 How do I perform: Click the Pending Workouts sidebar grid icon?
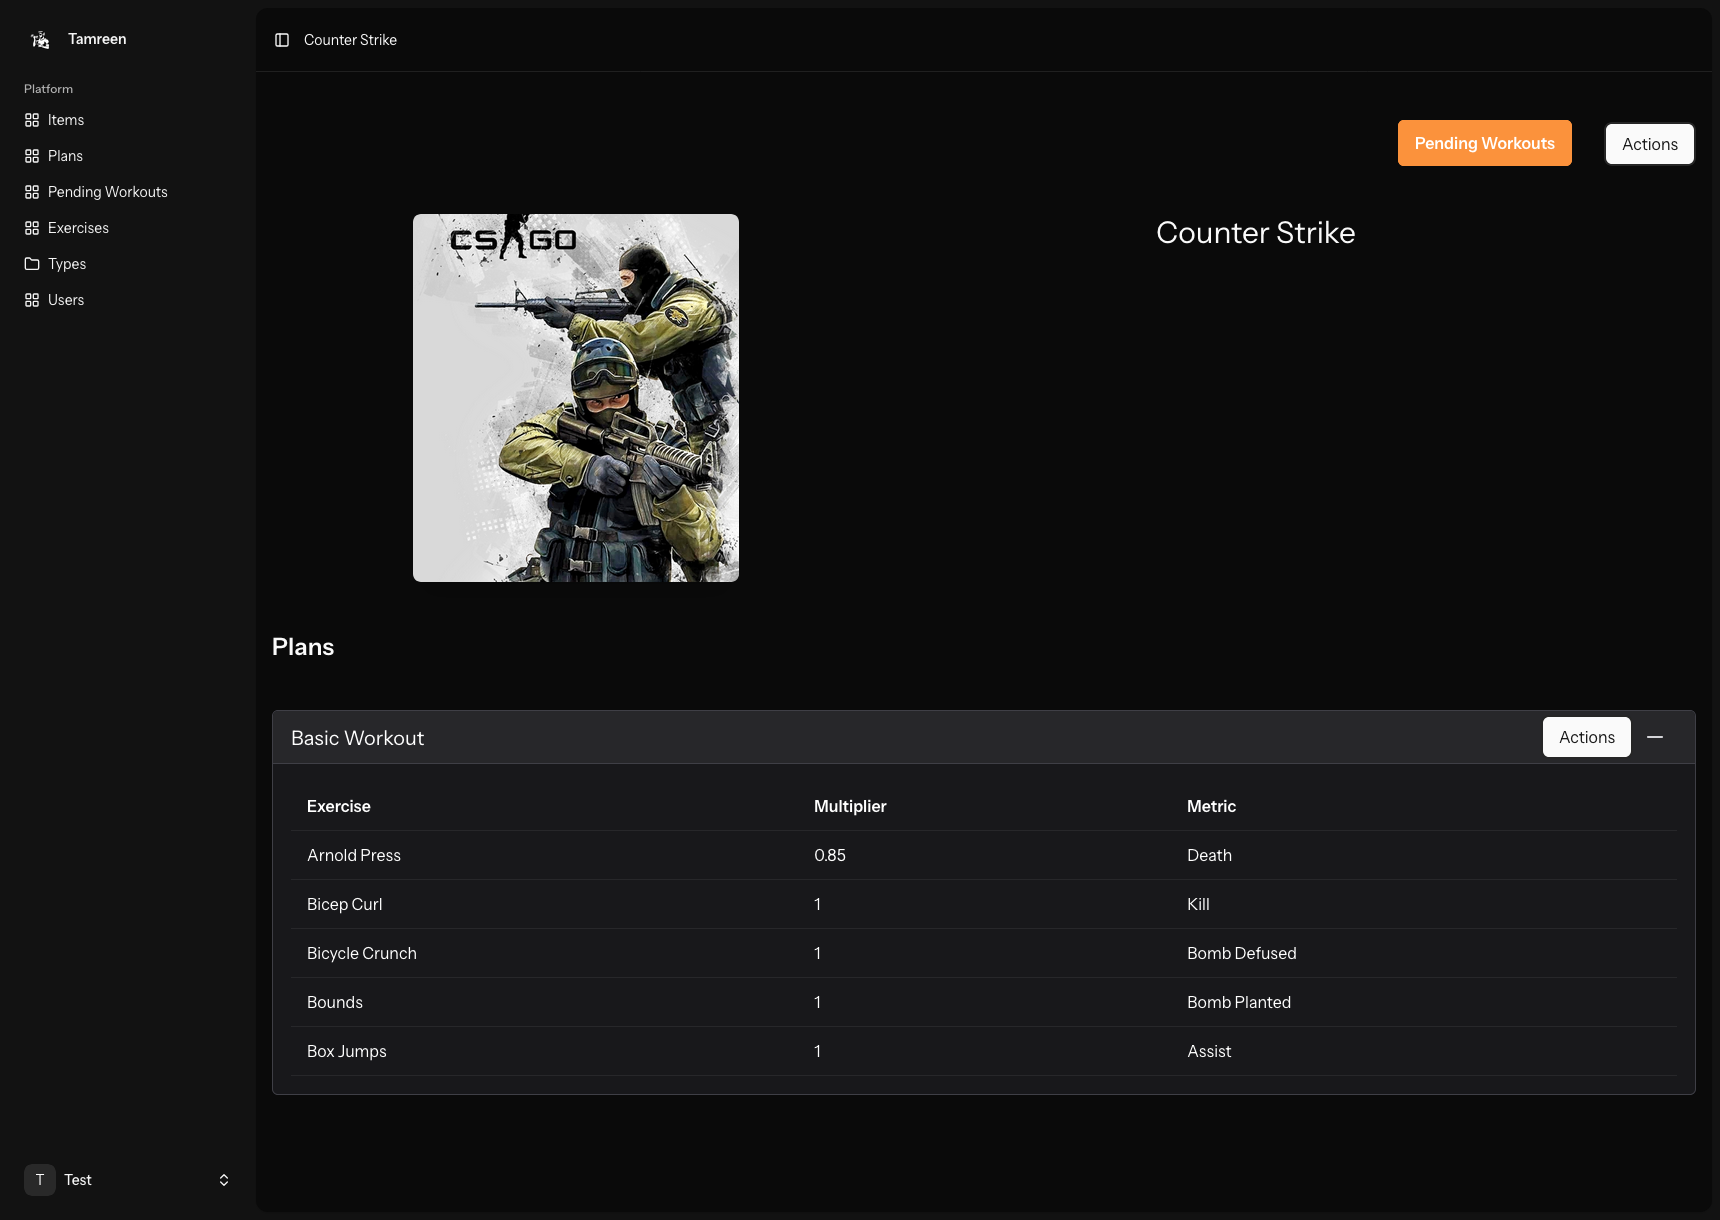pos(32,192)
